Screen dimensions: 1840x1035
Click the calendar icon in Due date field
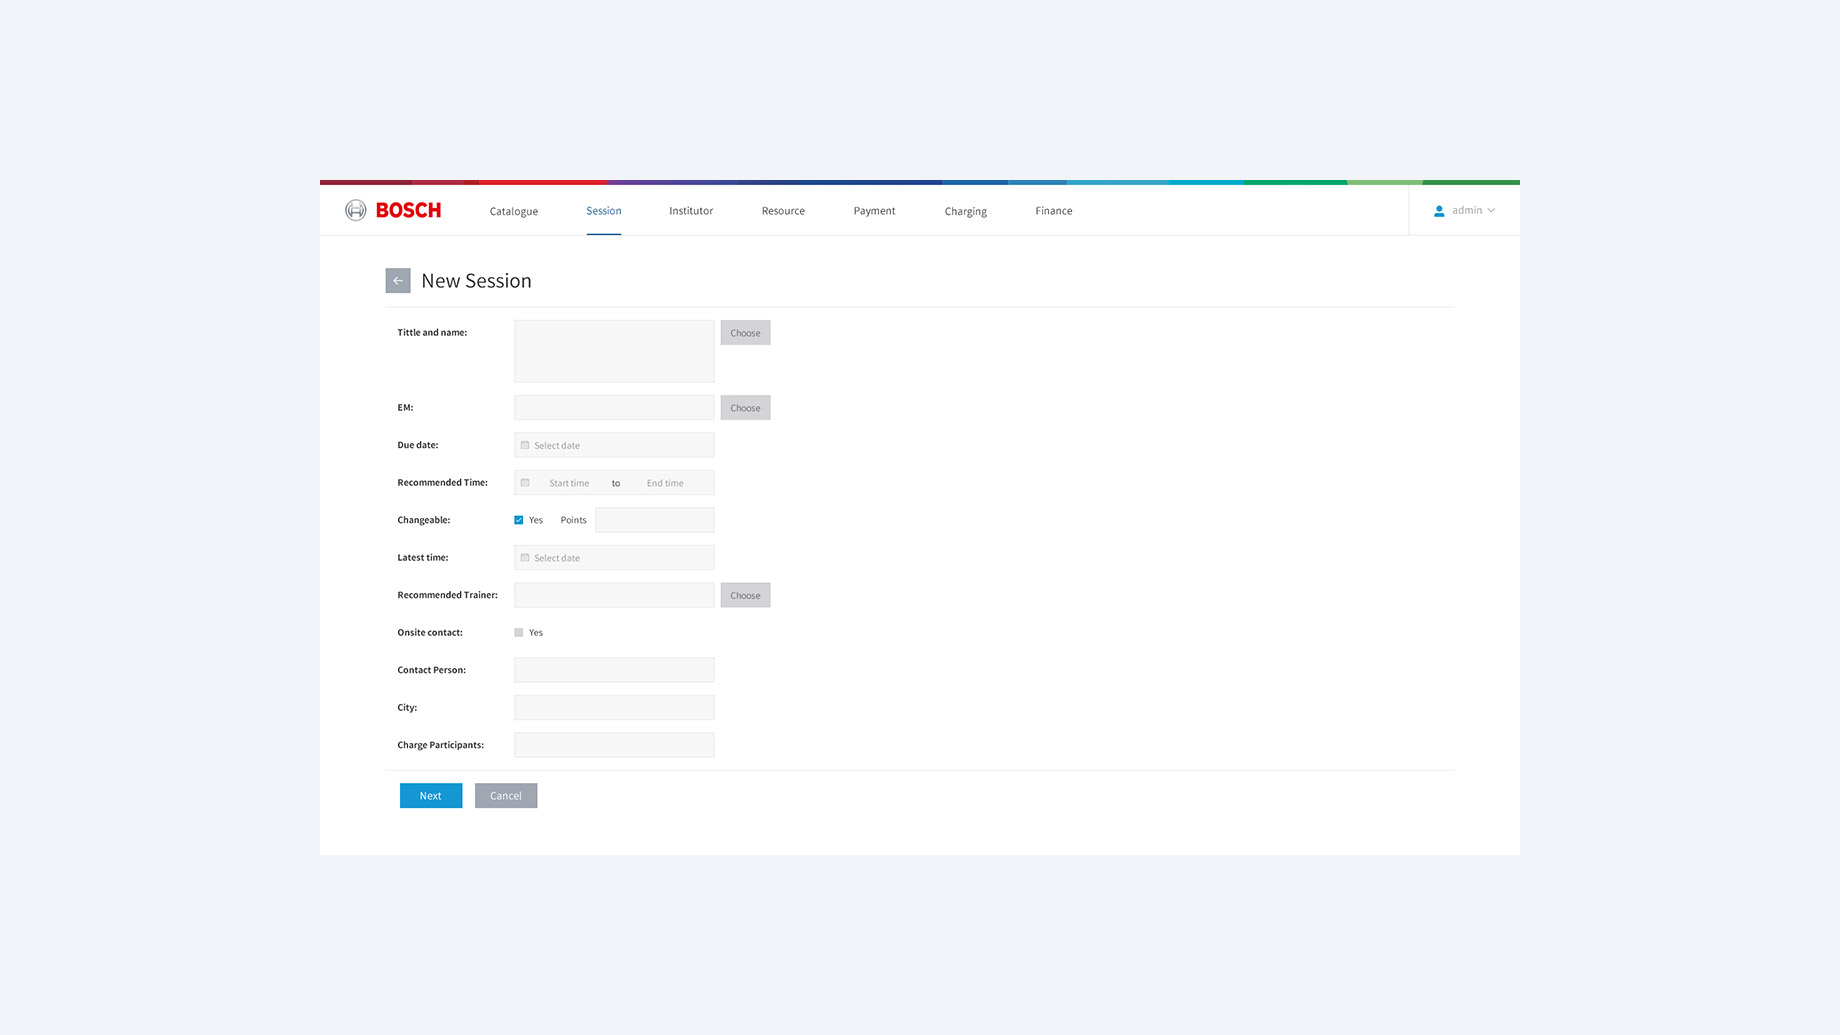tap(525, 445)
